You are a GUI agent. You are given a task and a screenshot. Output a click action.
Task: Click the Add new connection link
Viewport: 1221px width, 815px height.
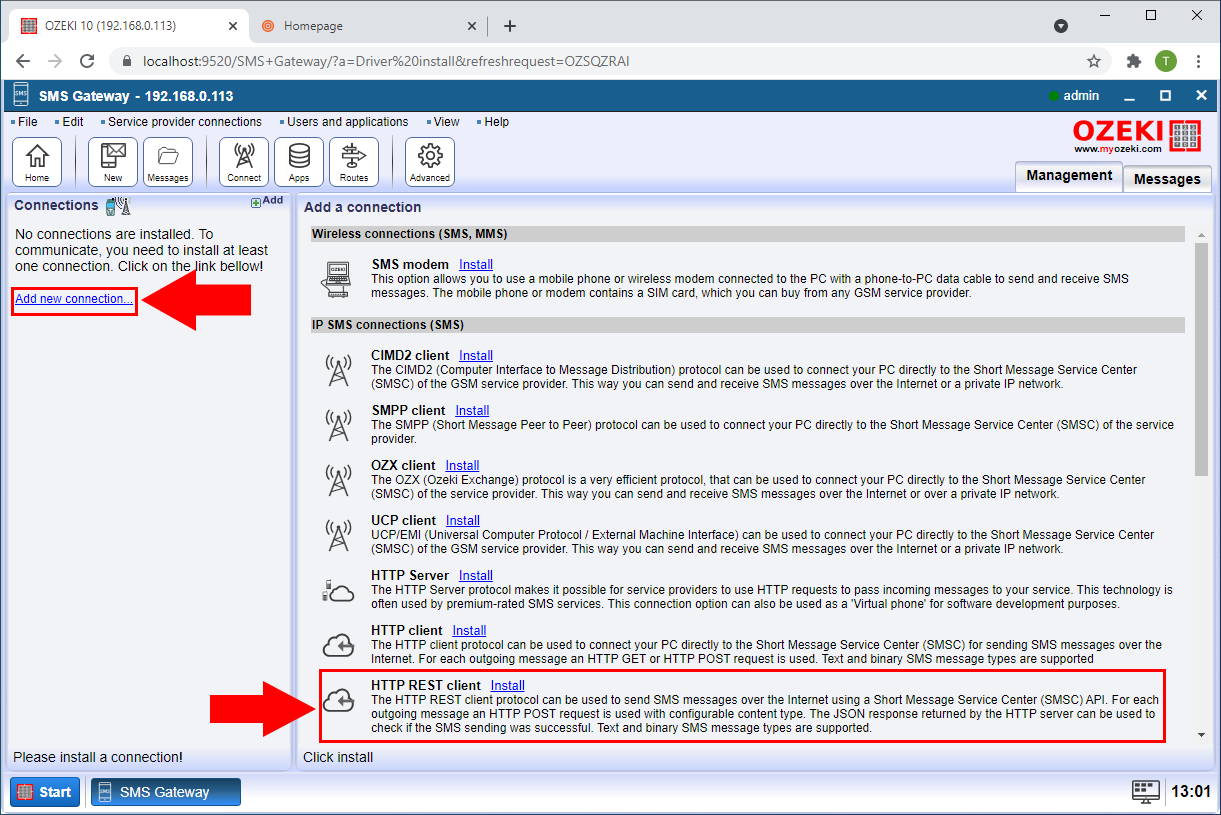point(74,299)
